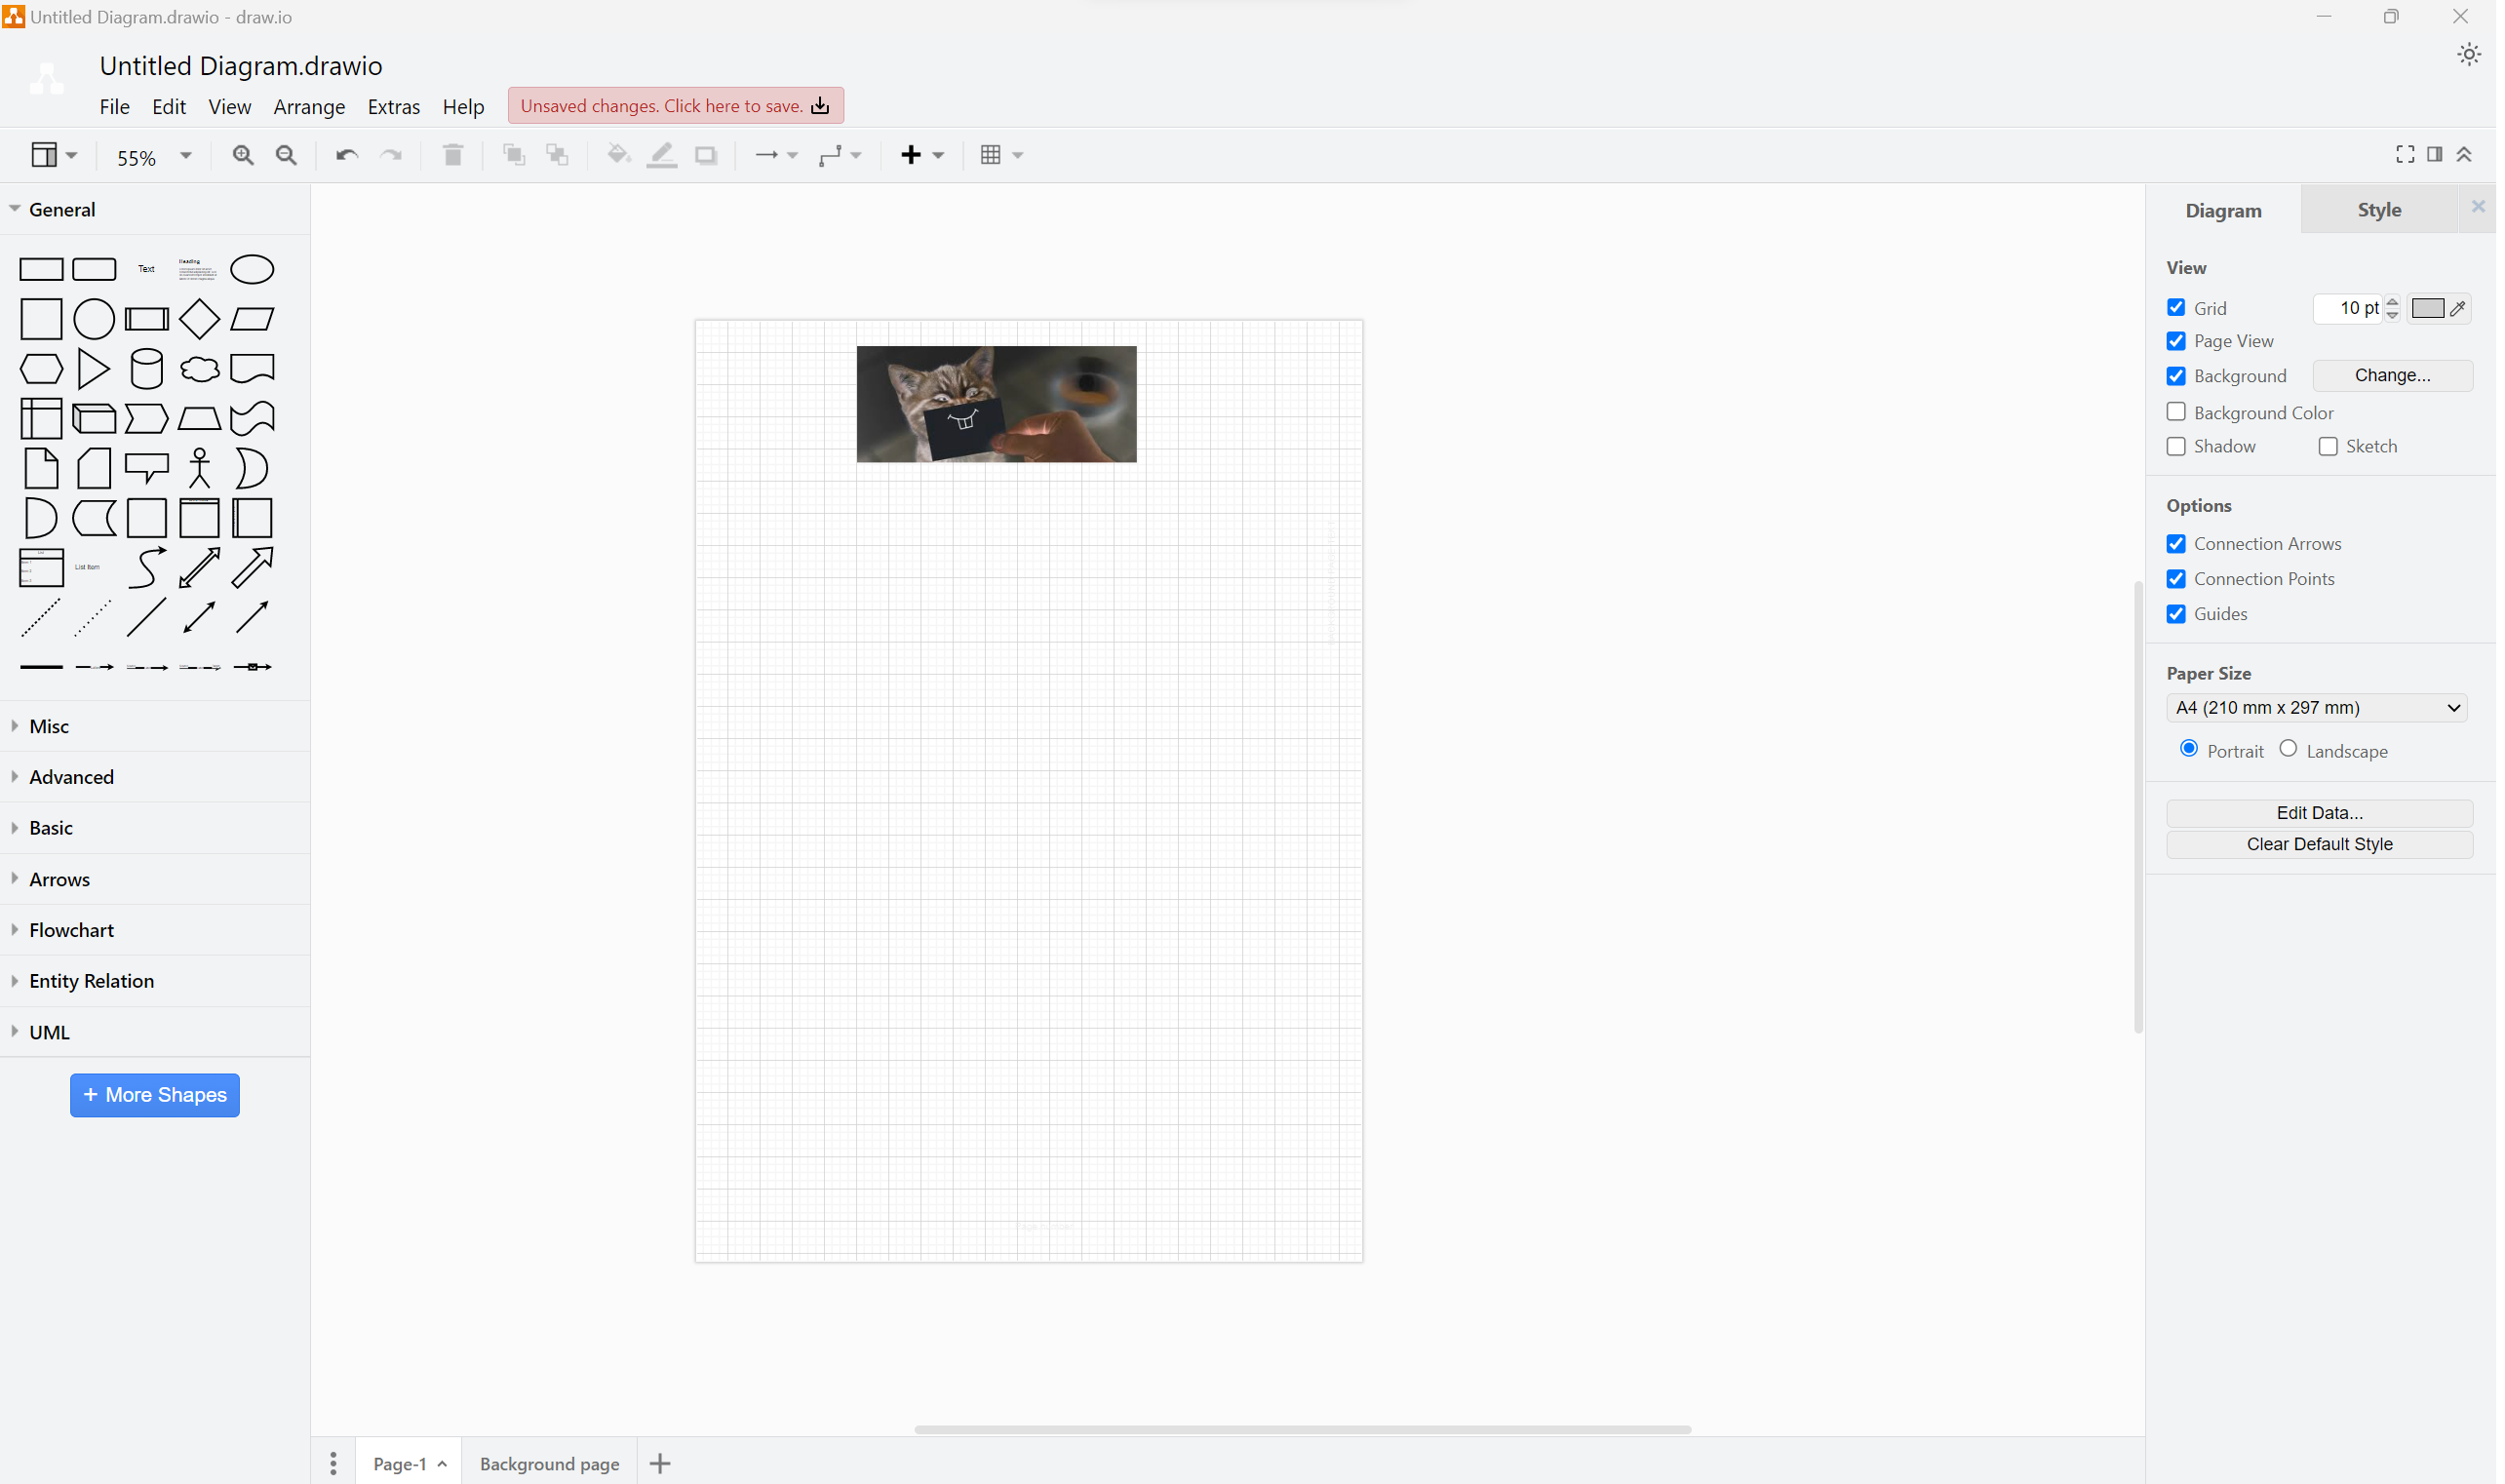Click the More Shapes button
The height and width of the screenshot is (1484, 2505).
coord(154,1095)
